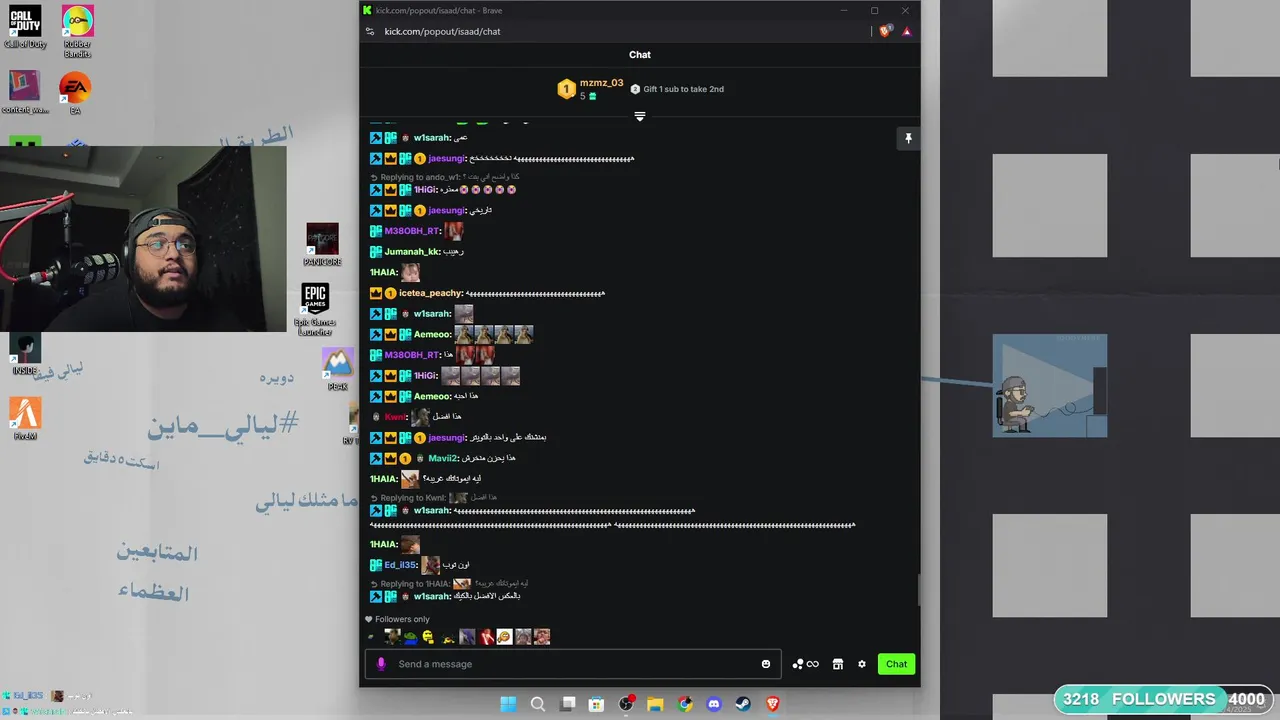Focus the Send a message field
1280x720 pixels.
(575, 664)
